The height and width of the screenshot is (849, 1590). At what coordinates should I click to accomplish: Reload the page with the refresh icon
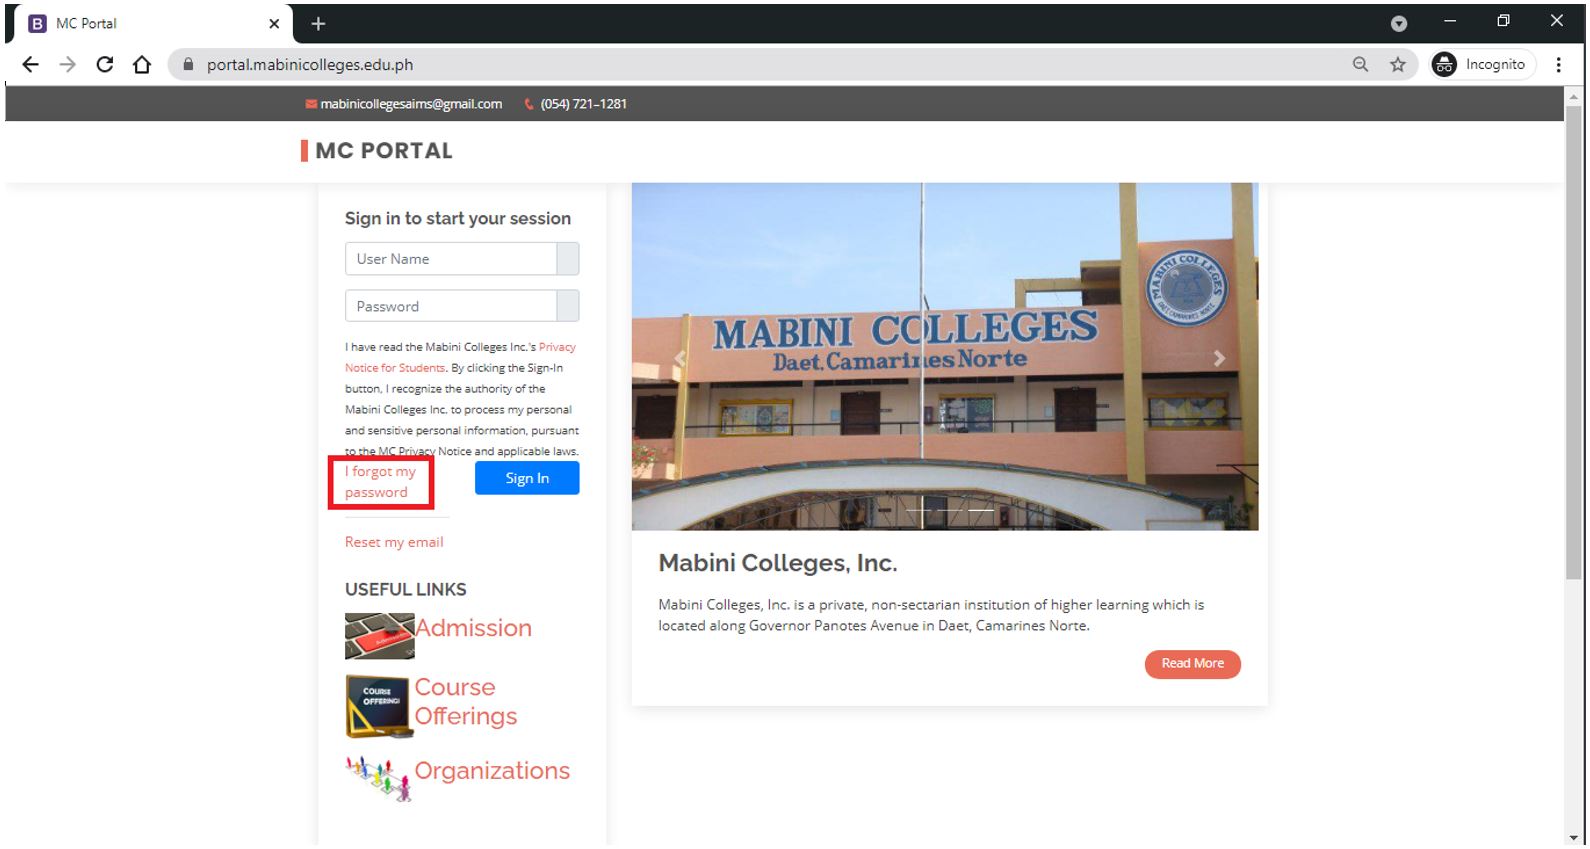(x=104, y=65)
